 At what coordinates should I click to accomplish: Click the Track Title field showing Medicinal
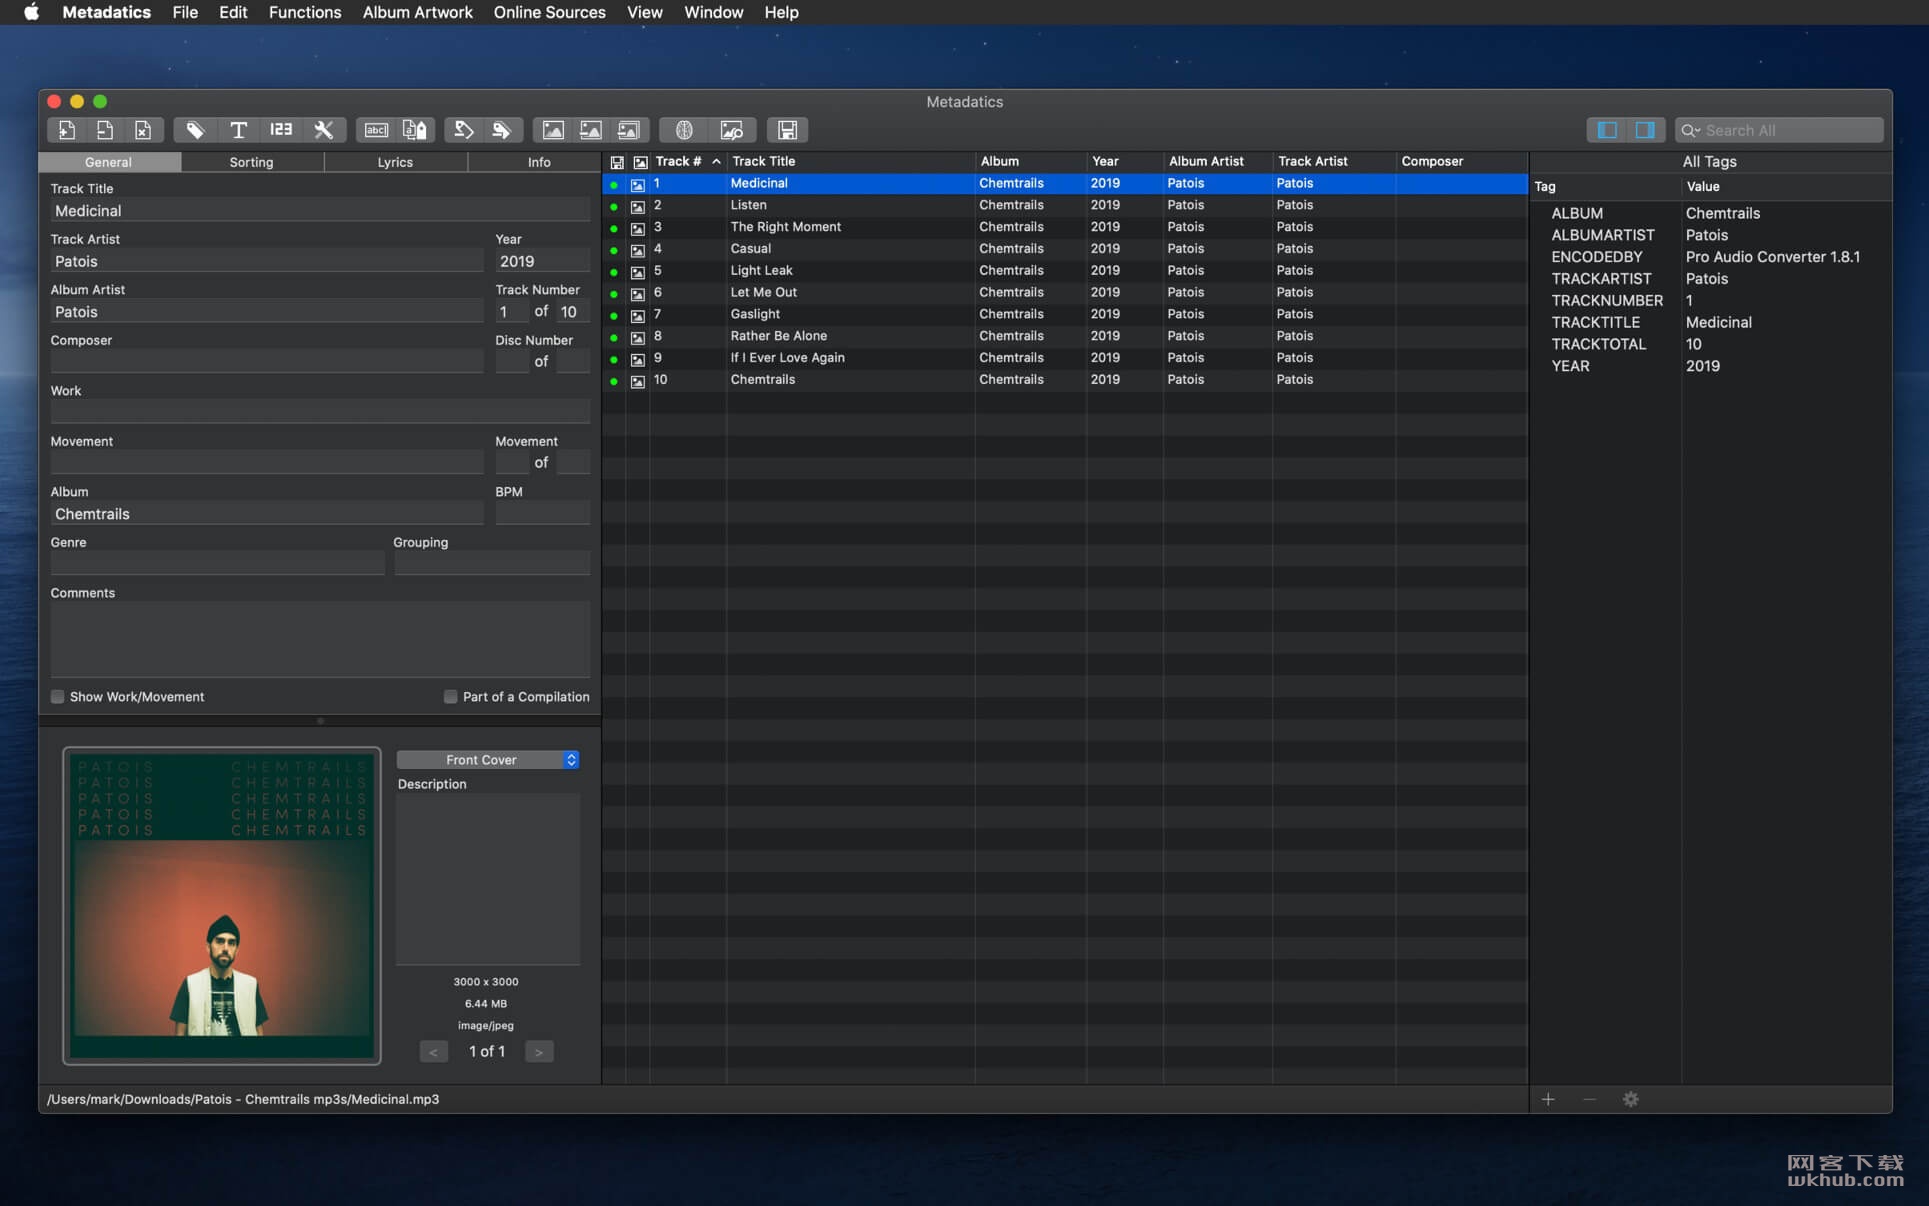320,211
